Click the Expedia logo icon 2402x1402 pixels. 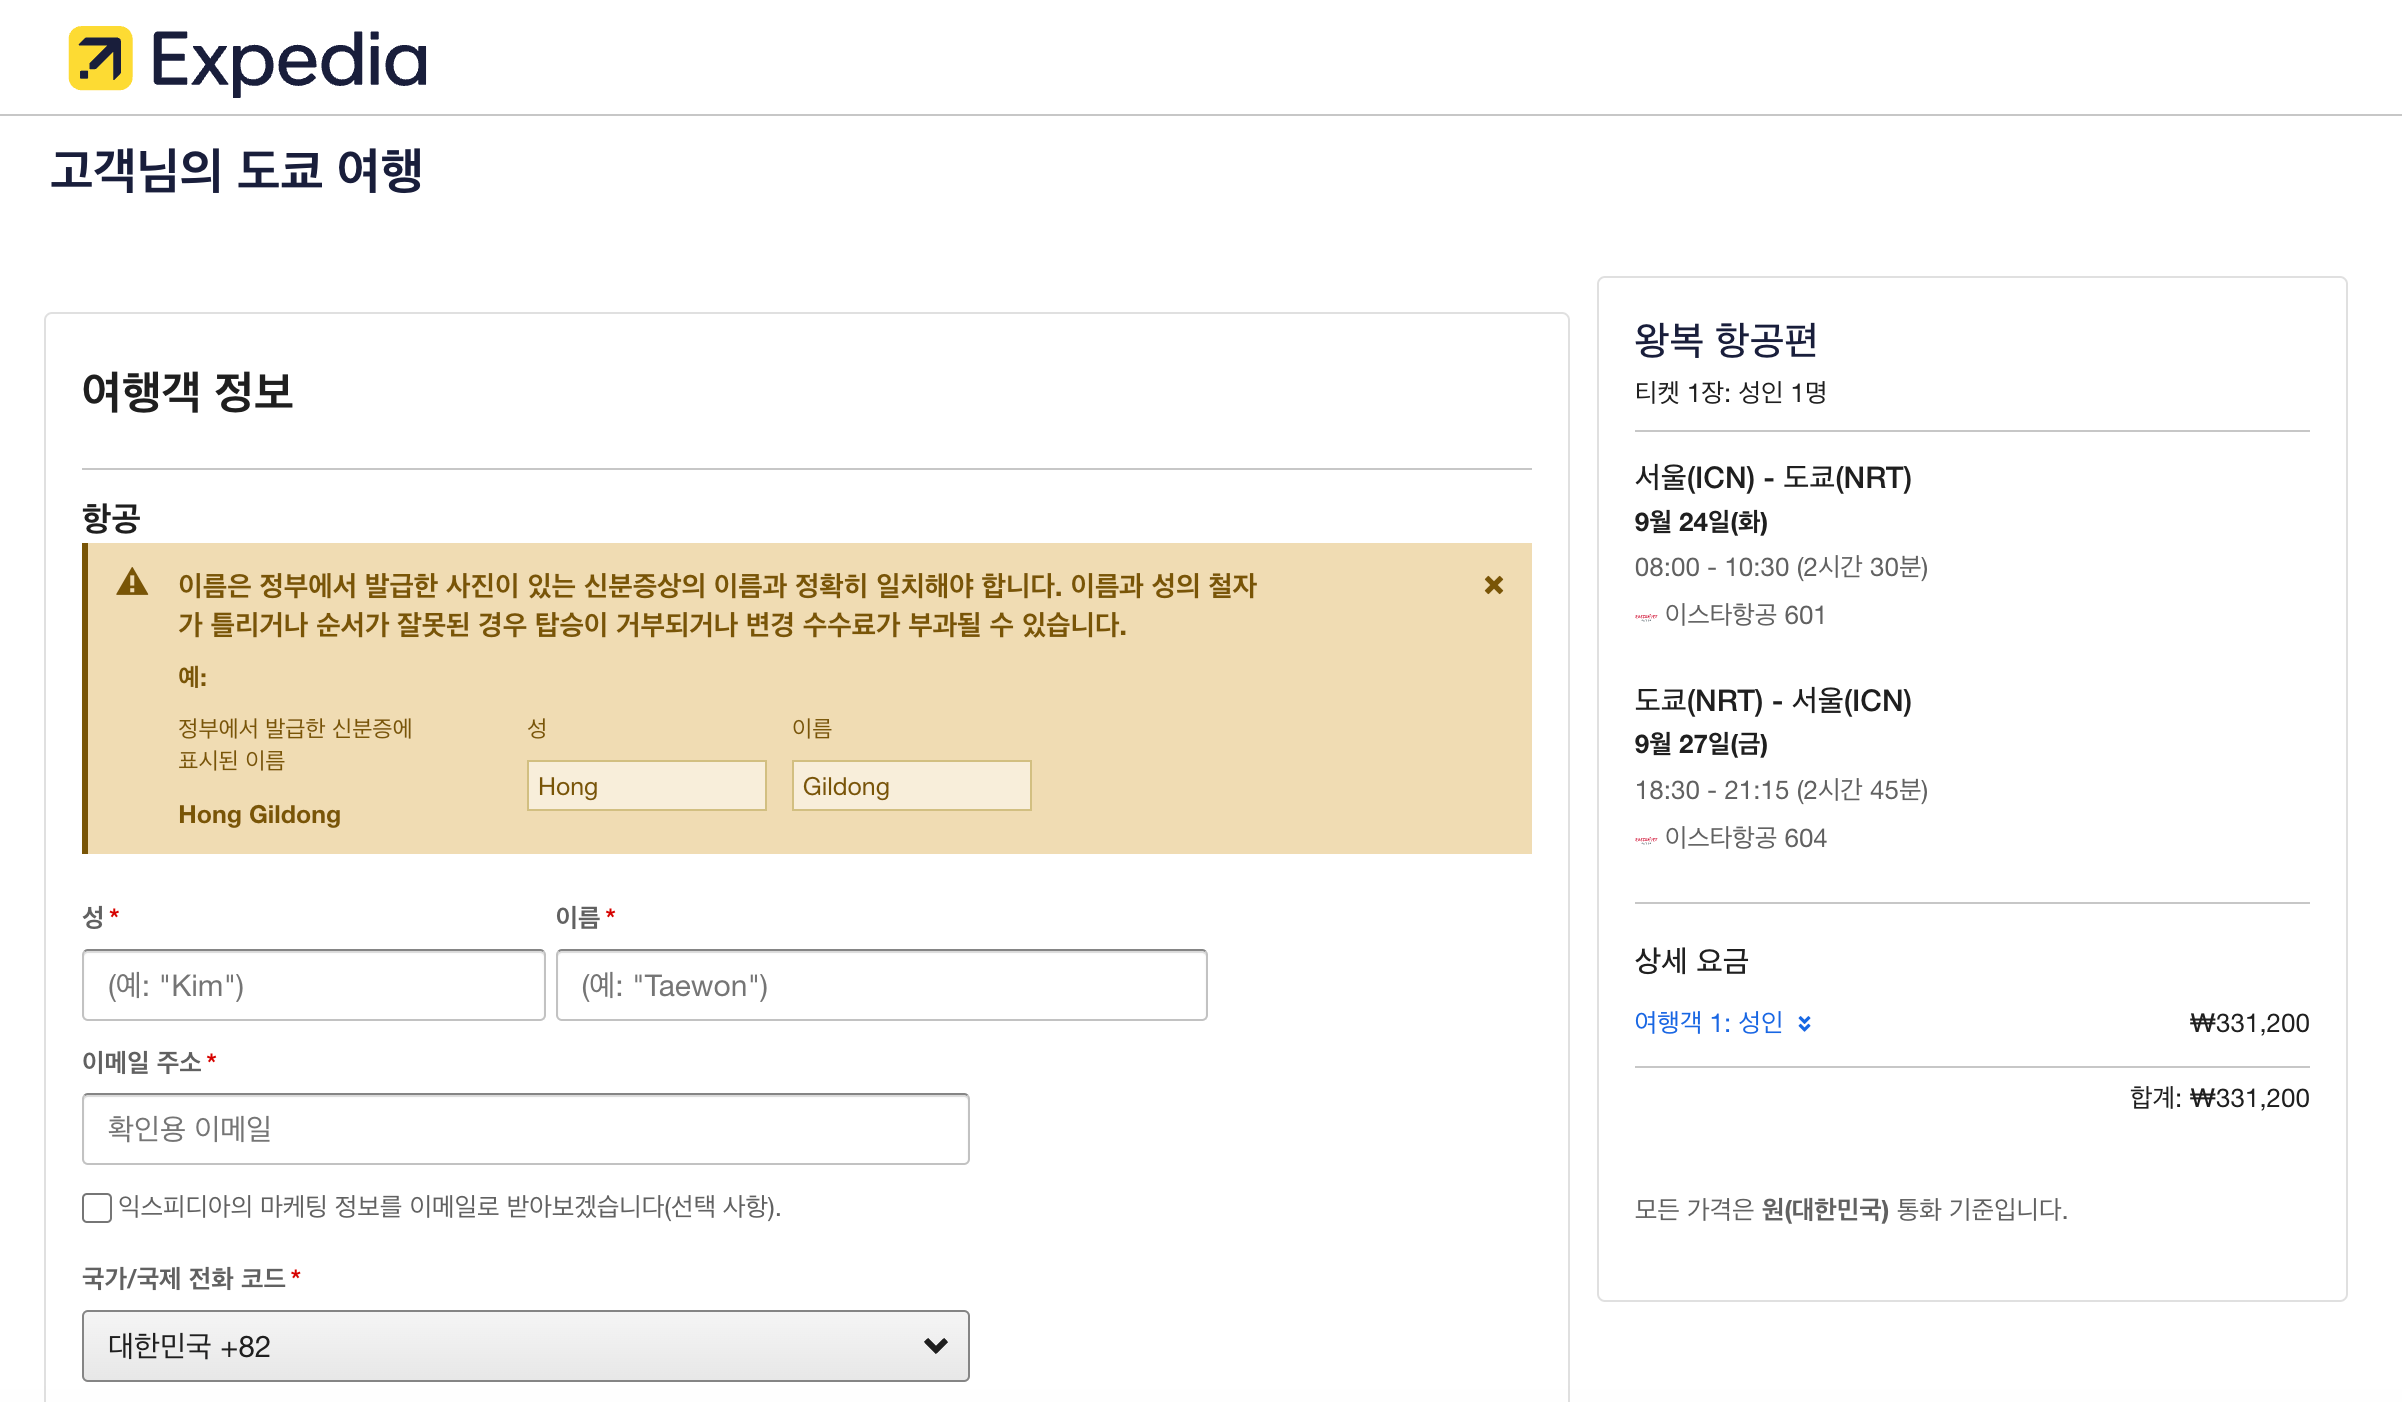[x=100, y=58]
